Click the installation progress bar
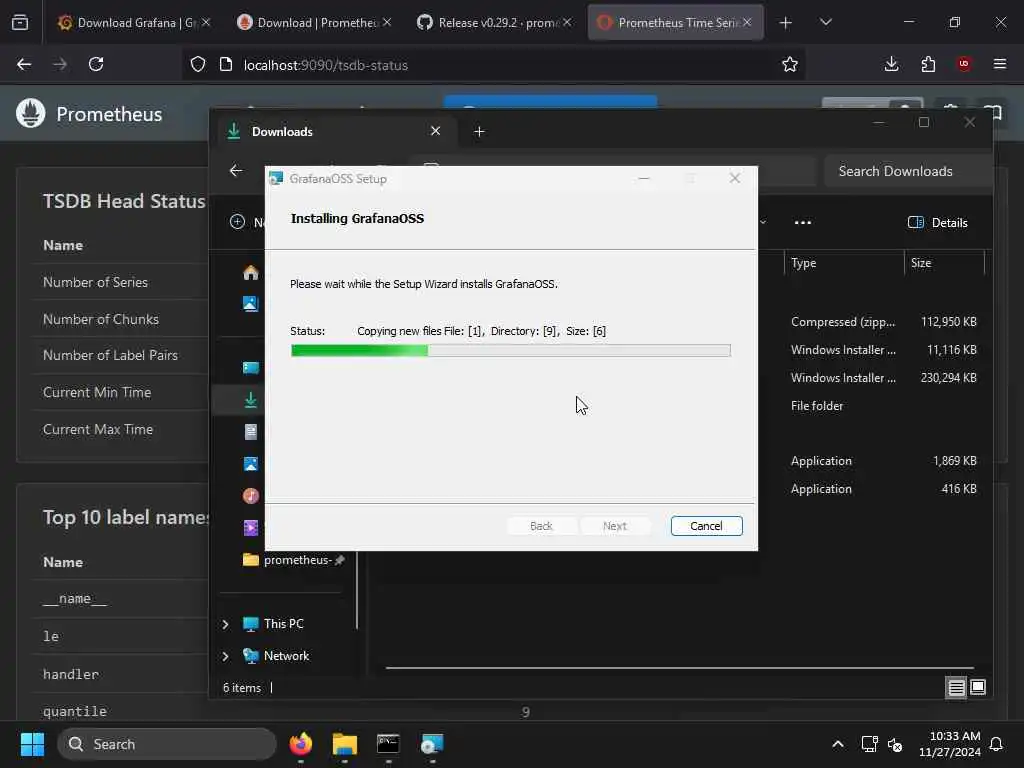This screenshot has height=768, width=1024. (x=510, y=351)
